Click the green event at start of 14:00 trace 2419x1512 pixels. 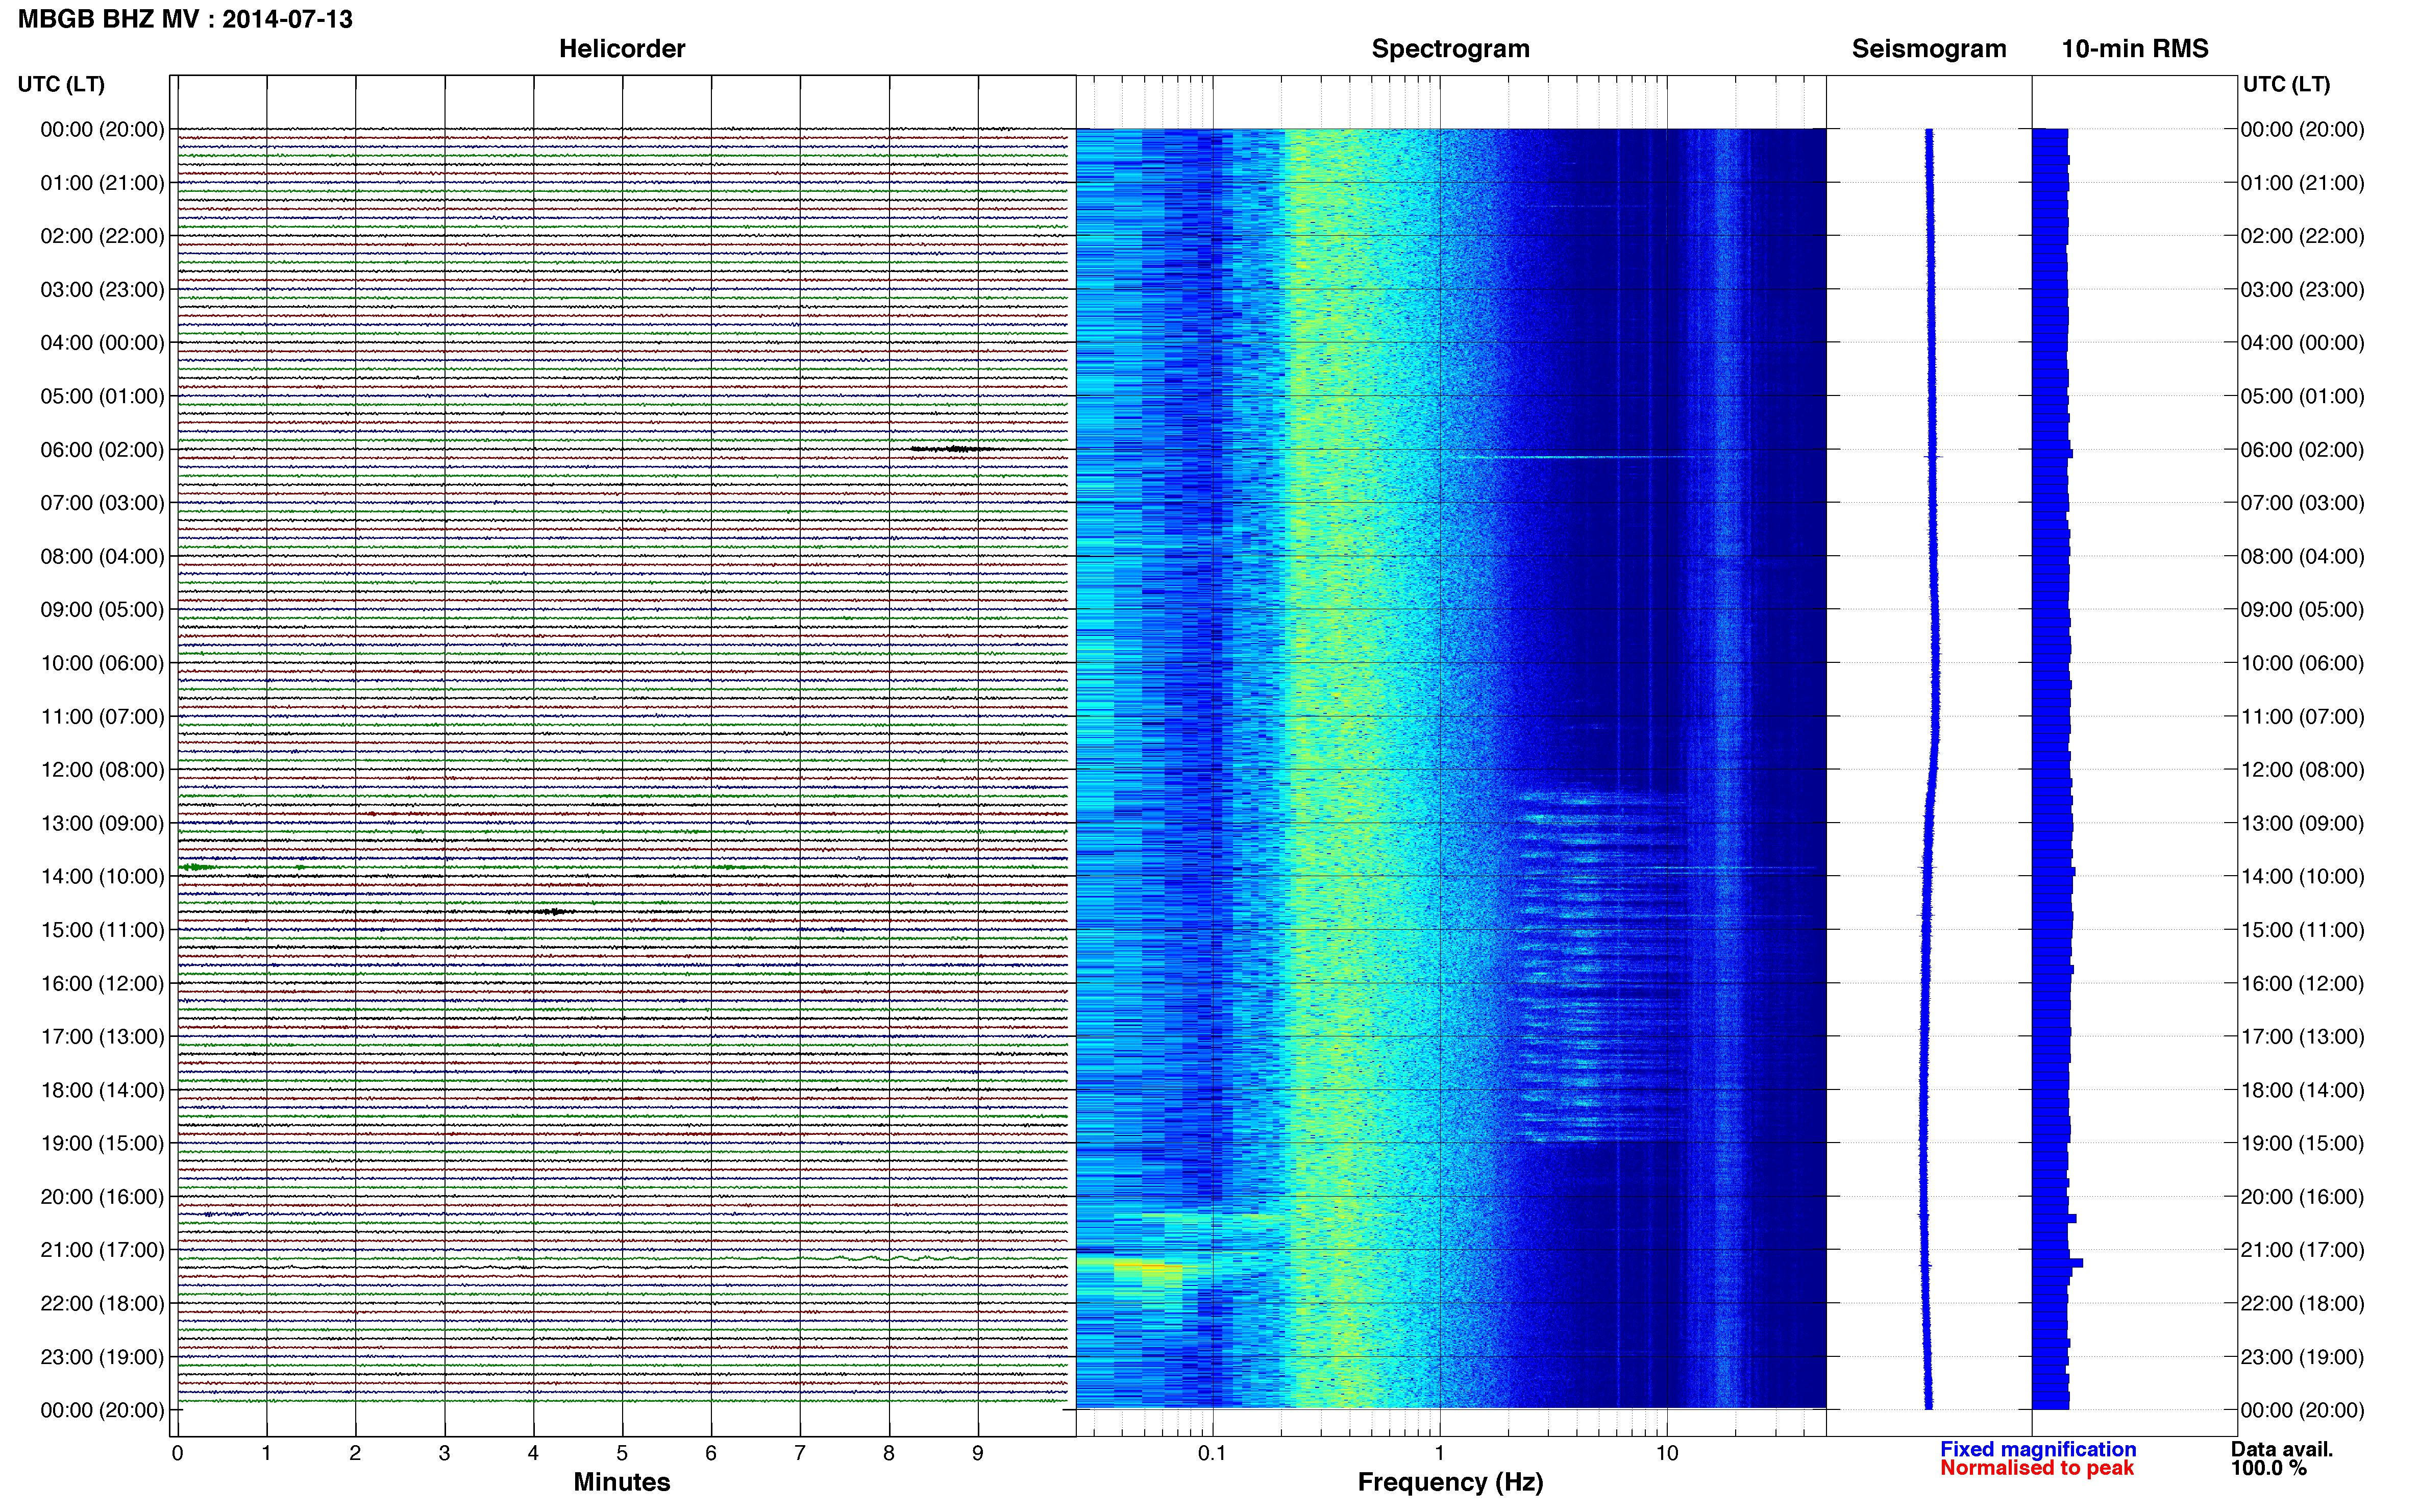(x=196, y=867)
